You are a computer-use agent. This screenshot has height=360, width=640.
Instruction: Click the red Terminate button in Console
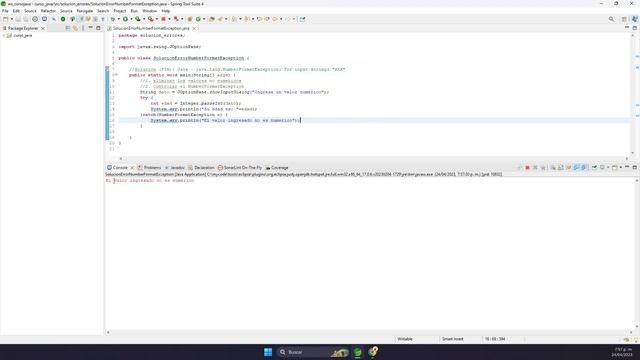(x=527, y=168)
